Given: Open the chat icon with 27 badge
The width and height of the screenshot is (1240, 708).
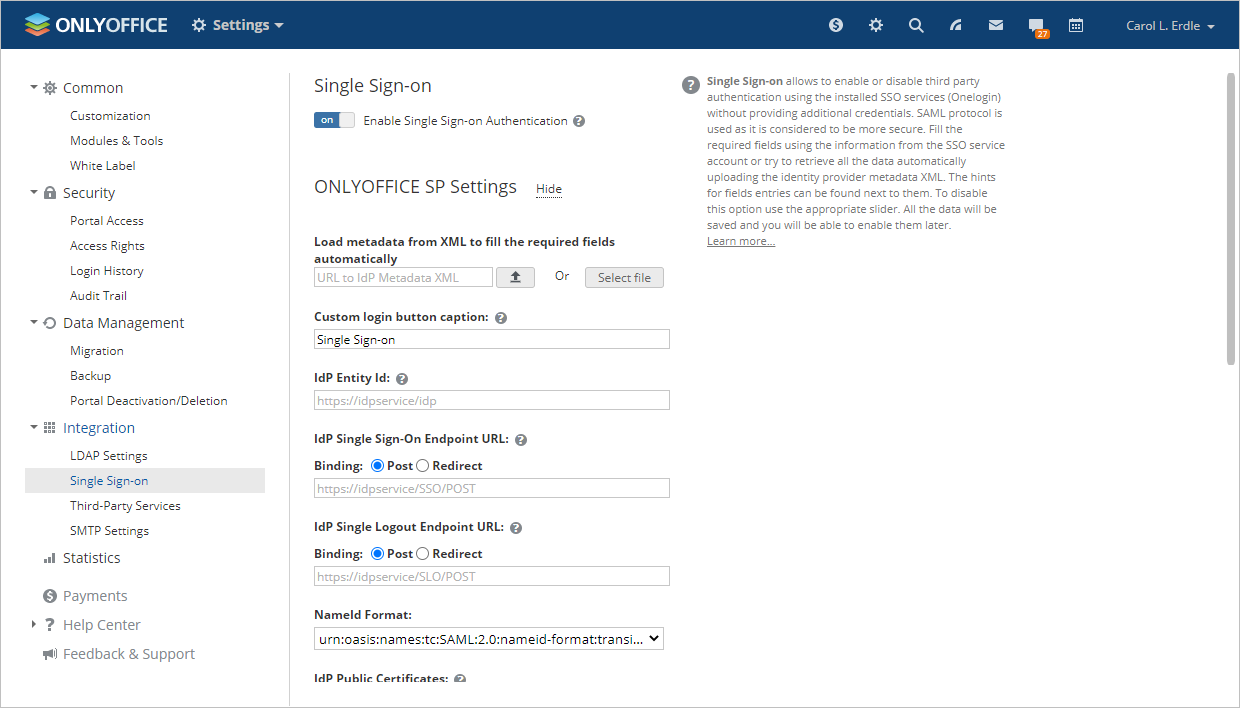Looking at the screenshot, I should (1038, 27).
